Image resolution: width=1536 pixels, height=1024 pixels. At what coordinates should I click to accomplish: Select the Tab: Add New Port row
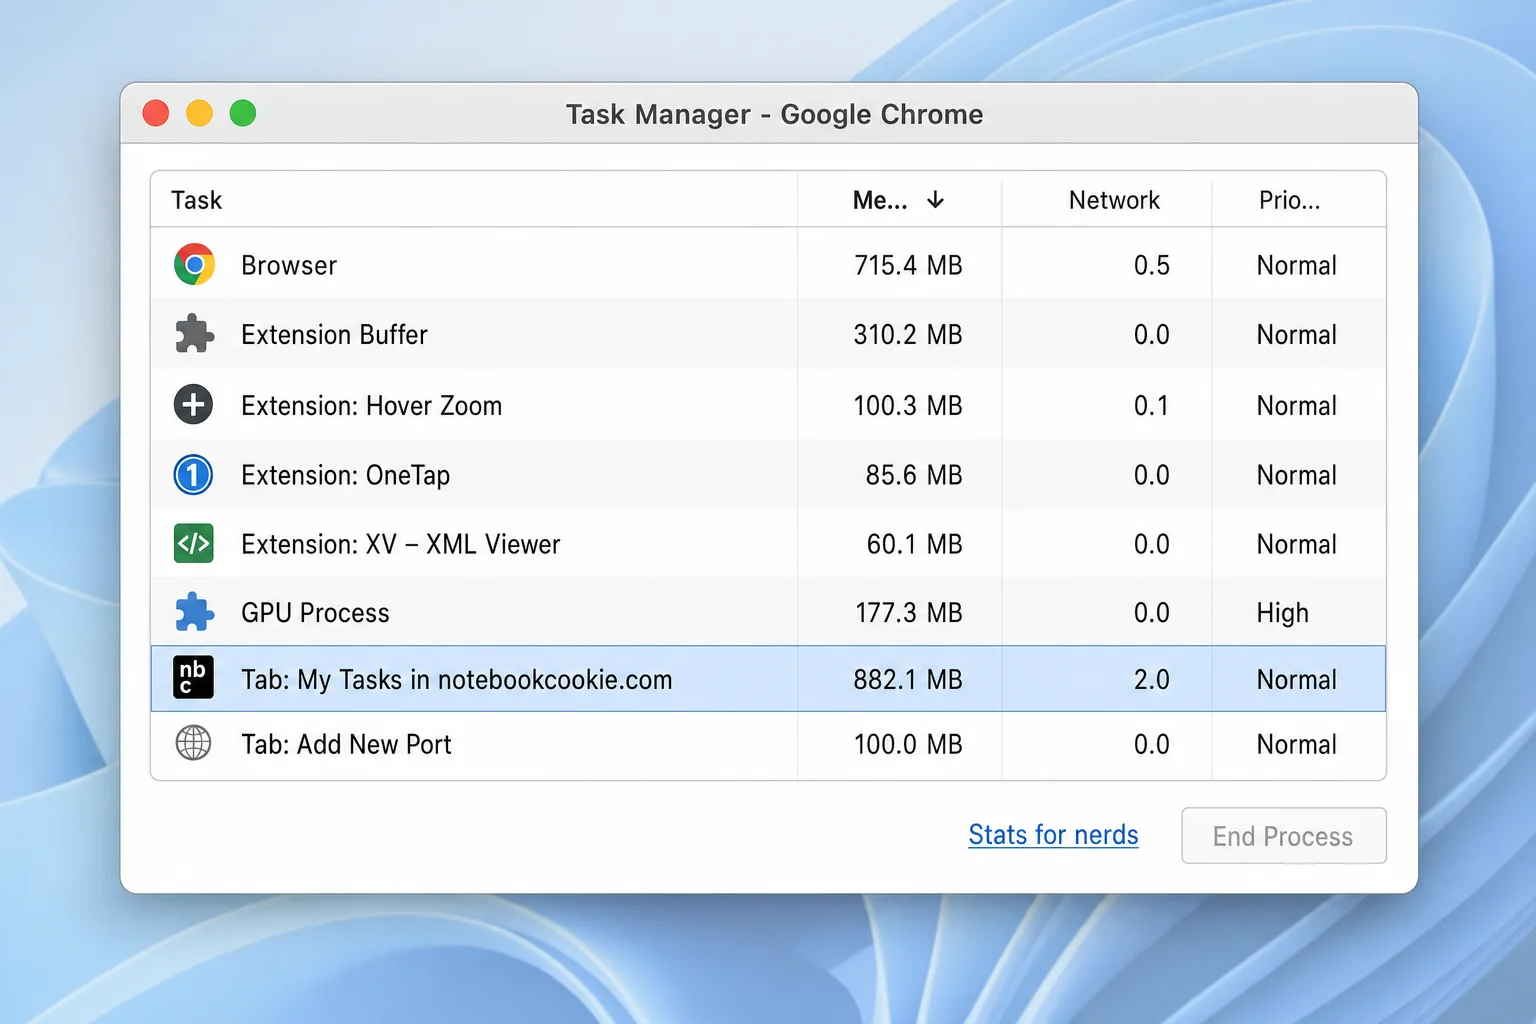coord(768,745)
